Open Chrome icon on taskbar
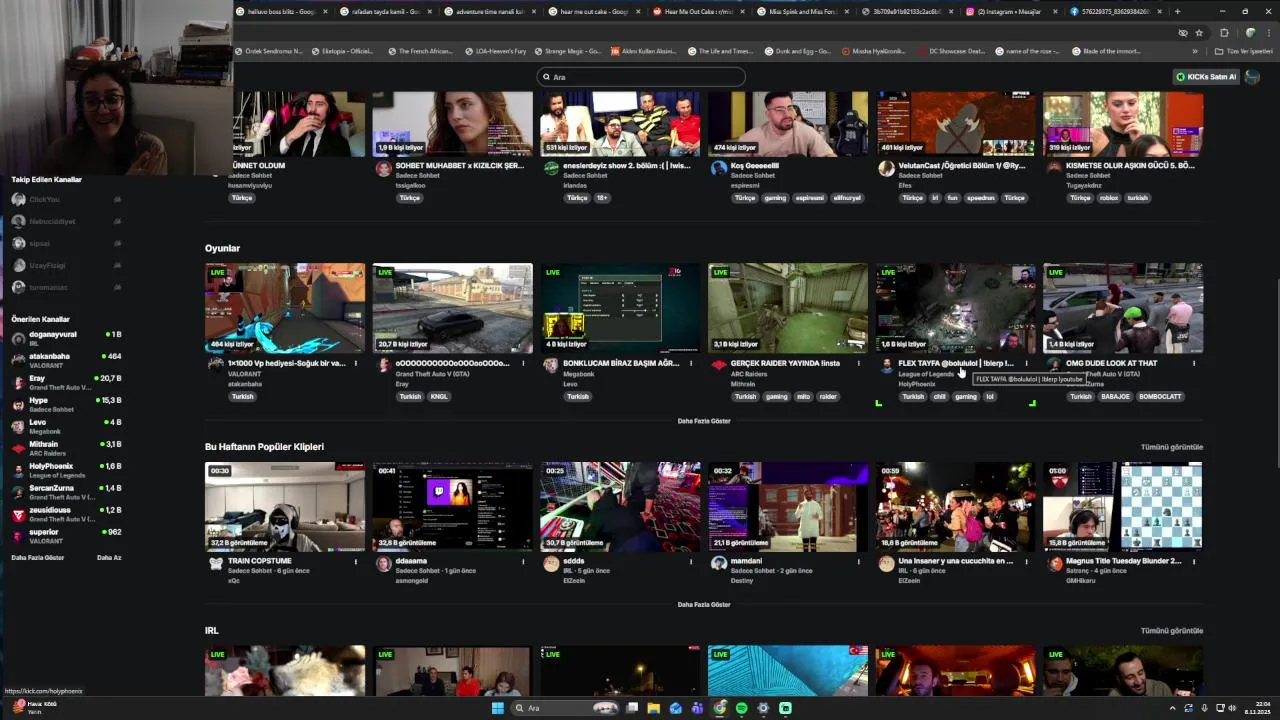The width and height of the screenshot is (1280, 720). [719, 708]
